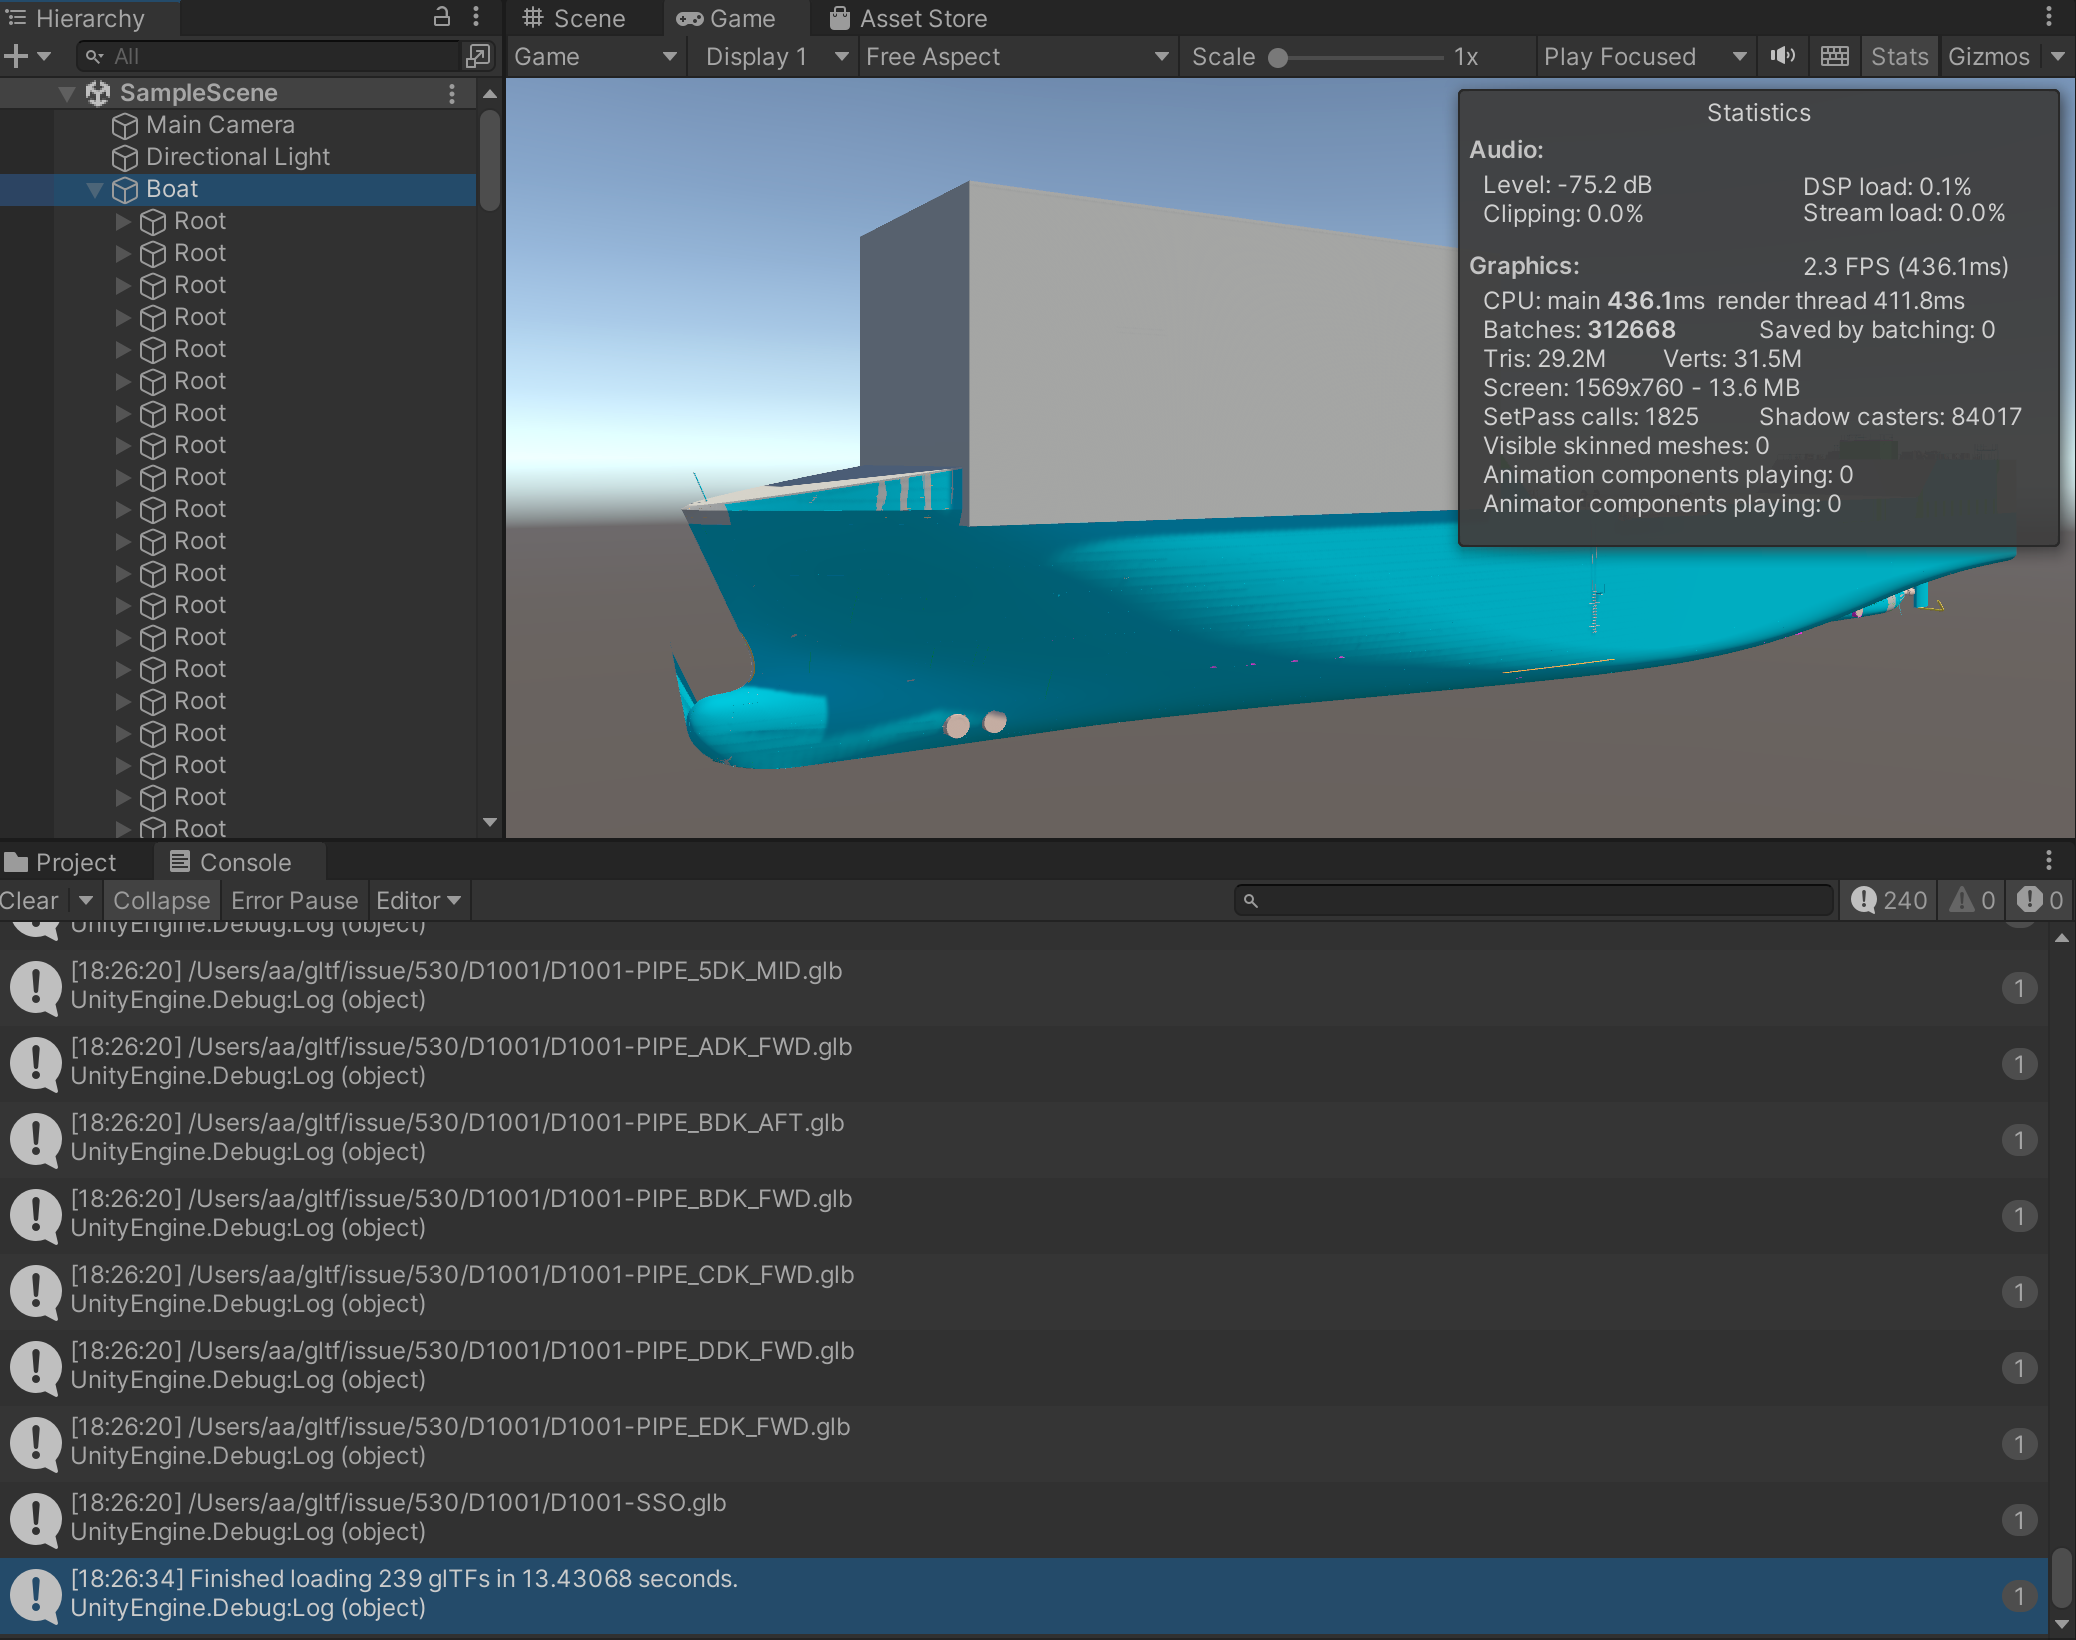
Task: Click the Editor filter button in Console
Action: [x=417, y=899]
